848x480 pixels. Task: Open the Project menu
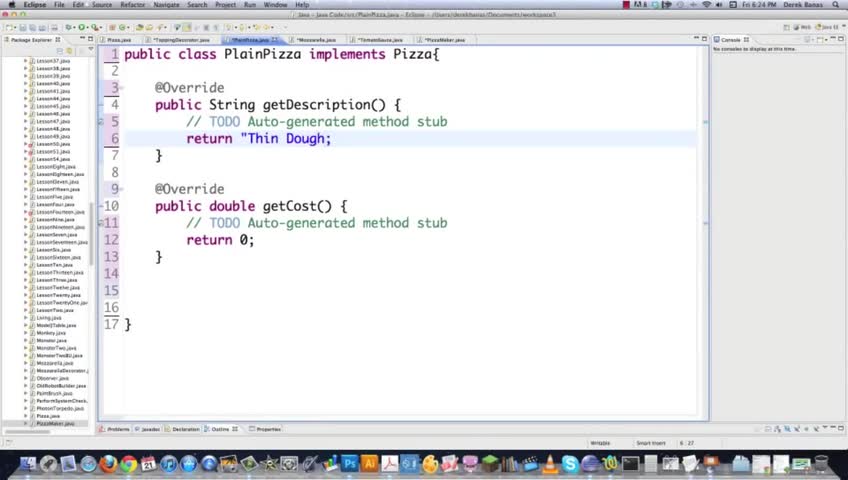[226, 4]
